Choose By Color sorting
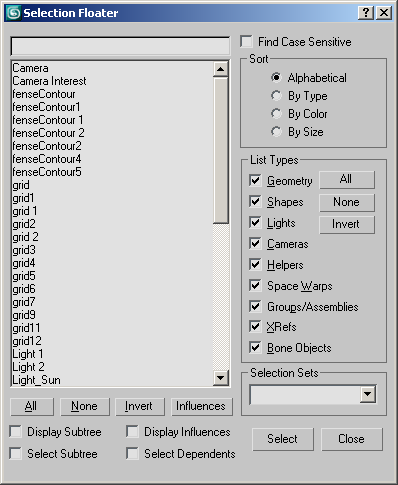 [x=276, y=114]
